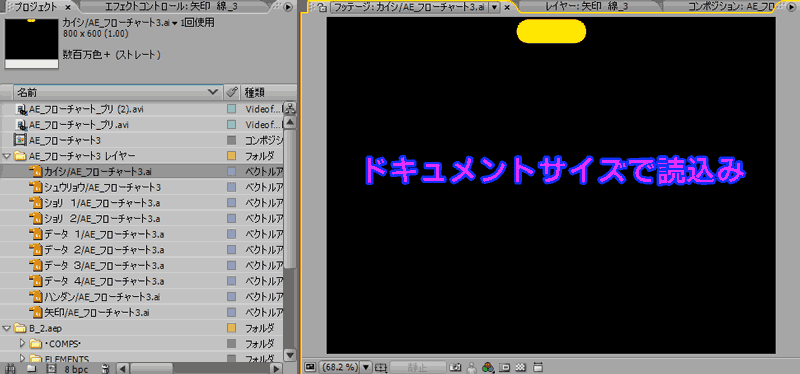The image size is (800, 374).
Task: Click the horizontal scroll right arrow in Project panel
Action: pos(276,368)
